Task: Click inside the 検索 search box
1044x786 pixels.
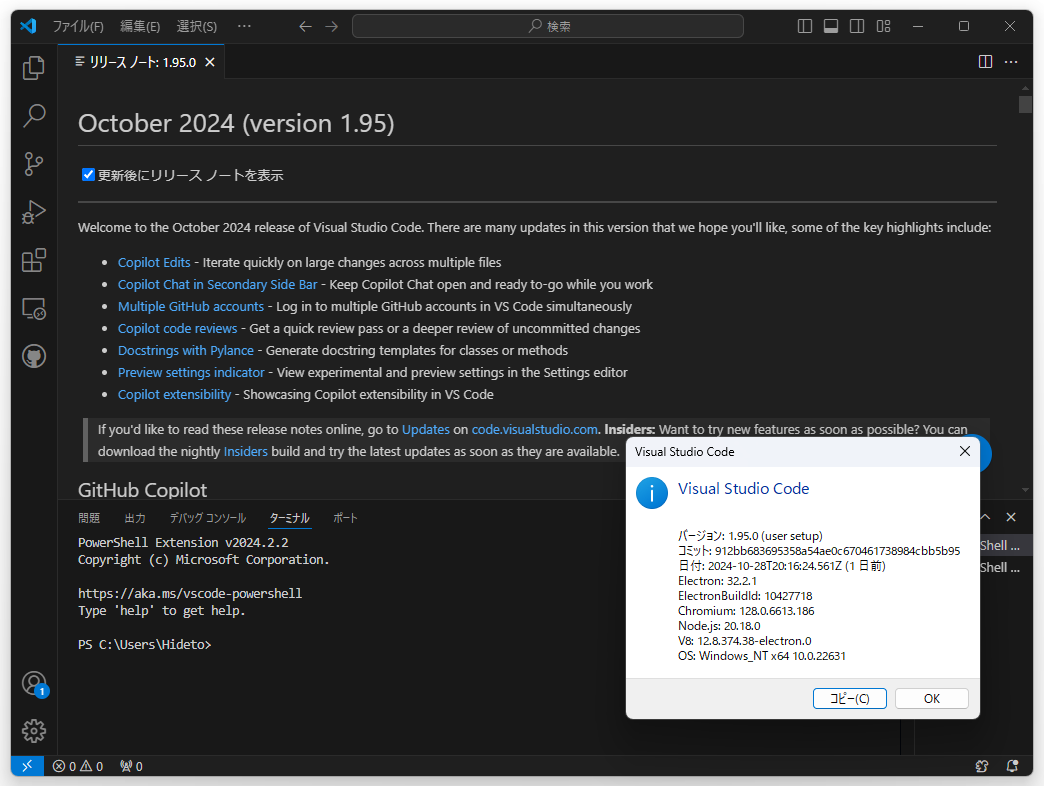Action: click(546, 25)
